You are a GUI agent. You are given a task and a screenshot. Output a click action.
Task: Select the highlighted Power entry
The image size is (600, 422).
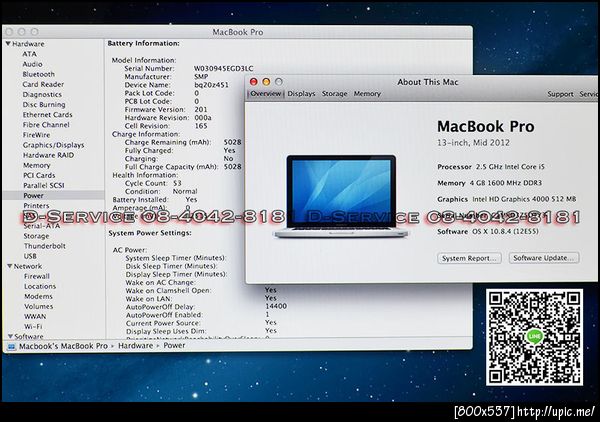click(34, 196)
